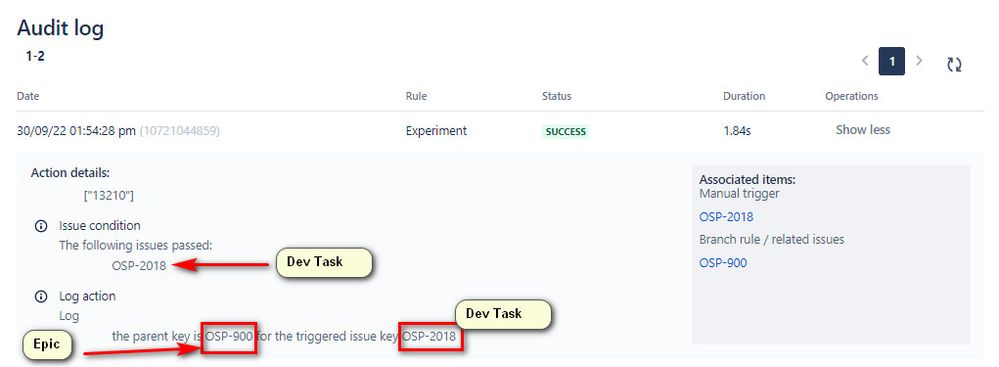Go to next page chevron
This screenshot has width=999, height=367.
click(x=919, y=61)
